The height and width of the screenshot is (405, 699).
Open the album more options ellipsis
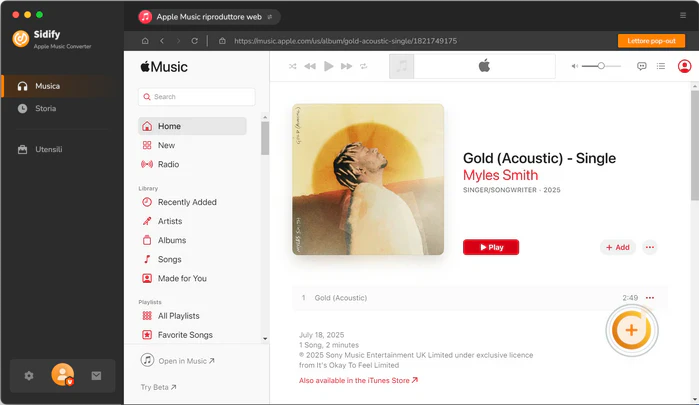coord(650,247)
